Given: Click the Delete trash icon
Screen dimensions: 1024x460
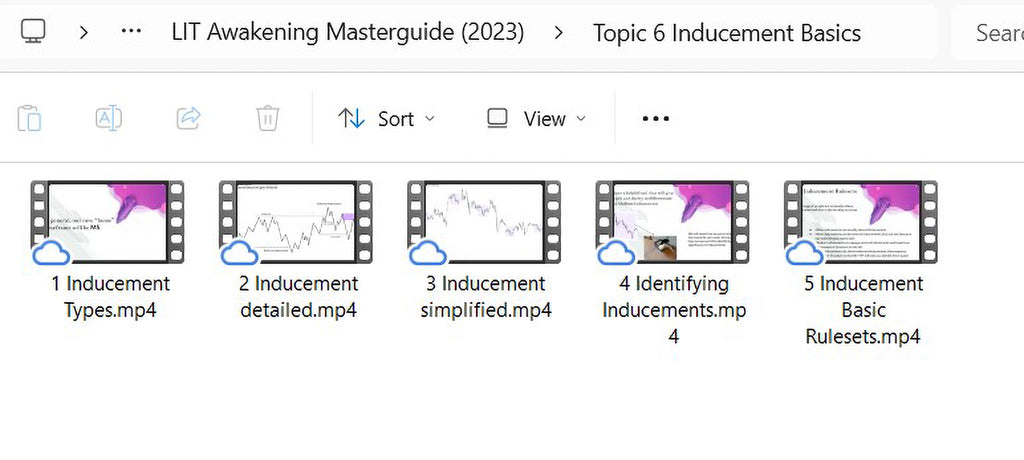Looking at the screenshot, I should tap(268, 118).
